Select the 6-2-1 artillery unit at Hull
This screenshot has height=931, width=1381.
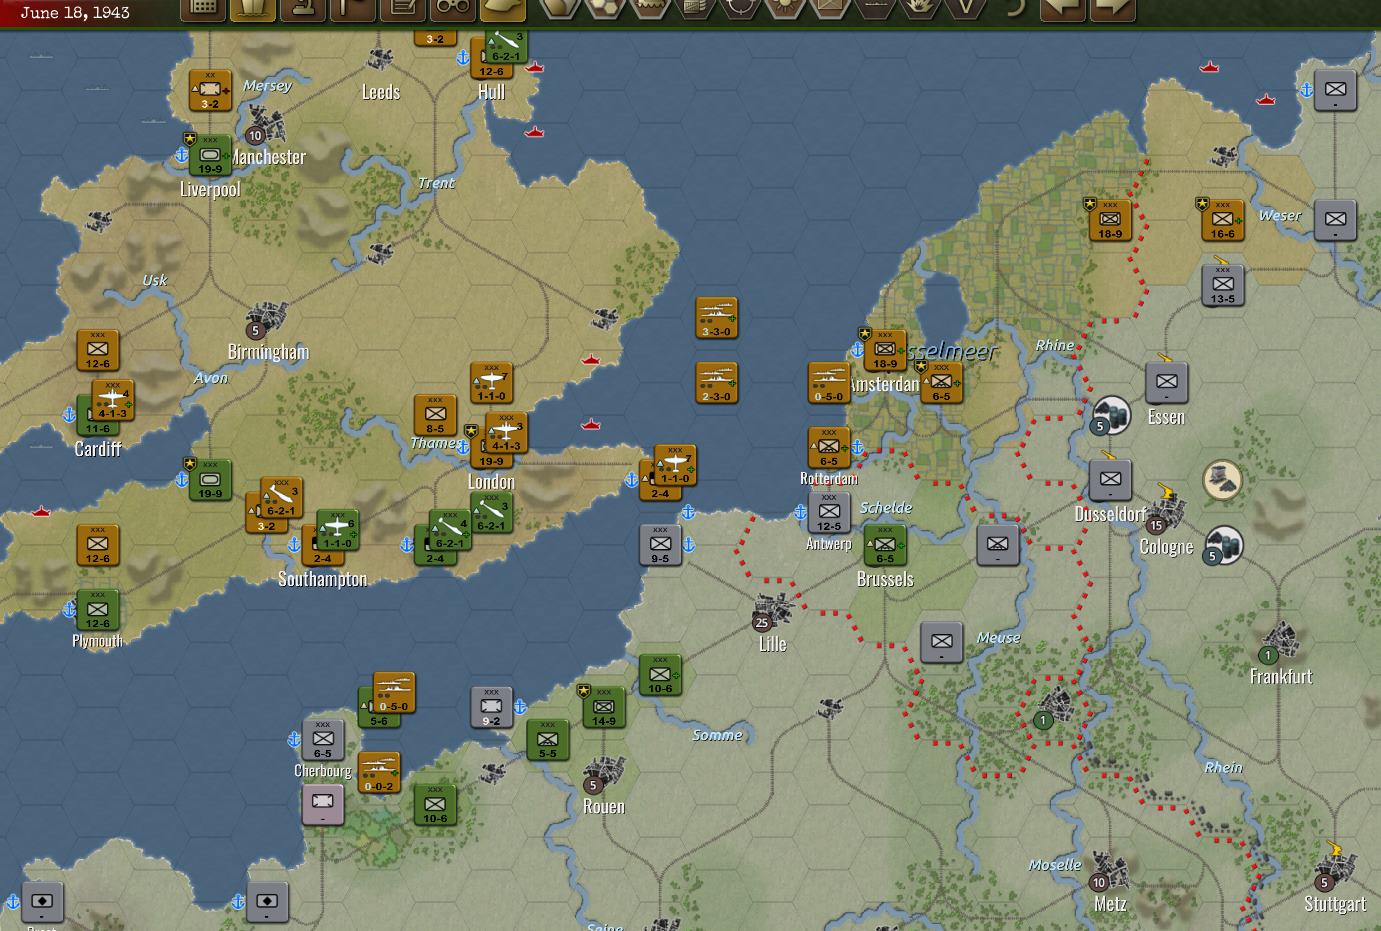pos(506,45)
